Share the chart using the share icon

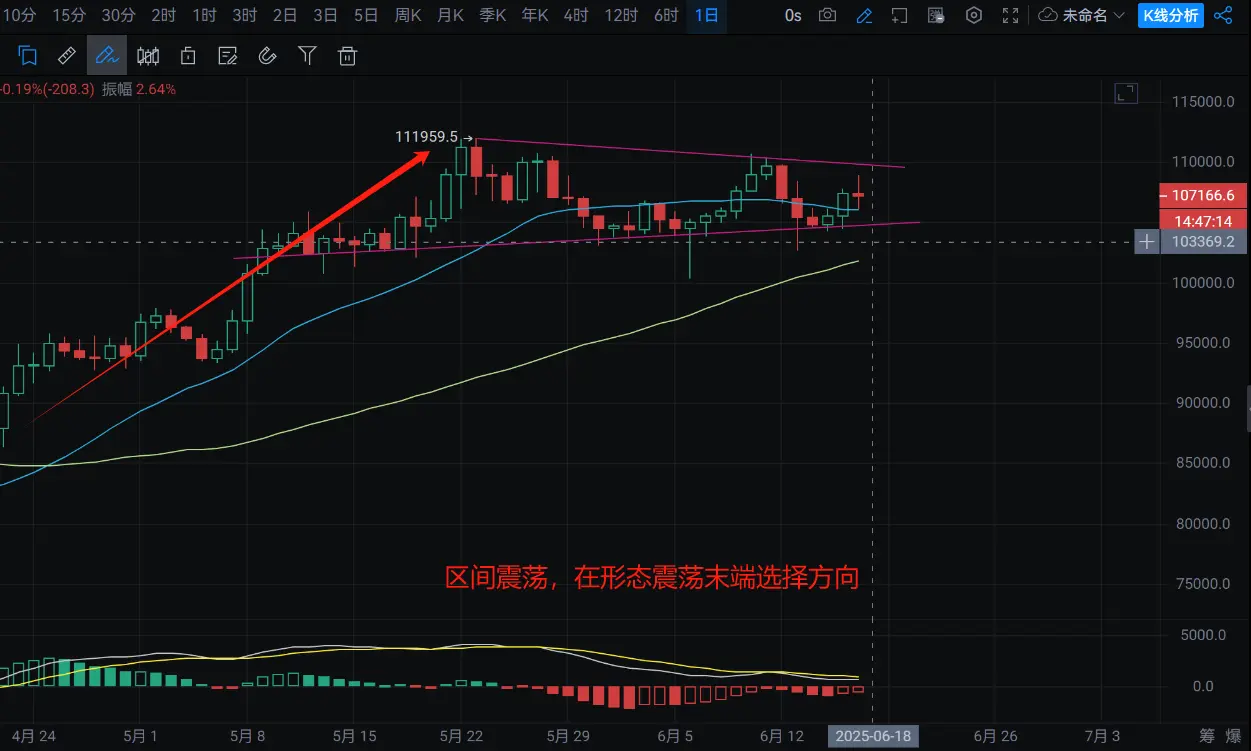click(x=1222, y=15)
